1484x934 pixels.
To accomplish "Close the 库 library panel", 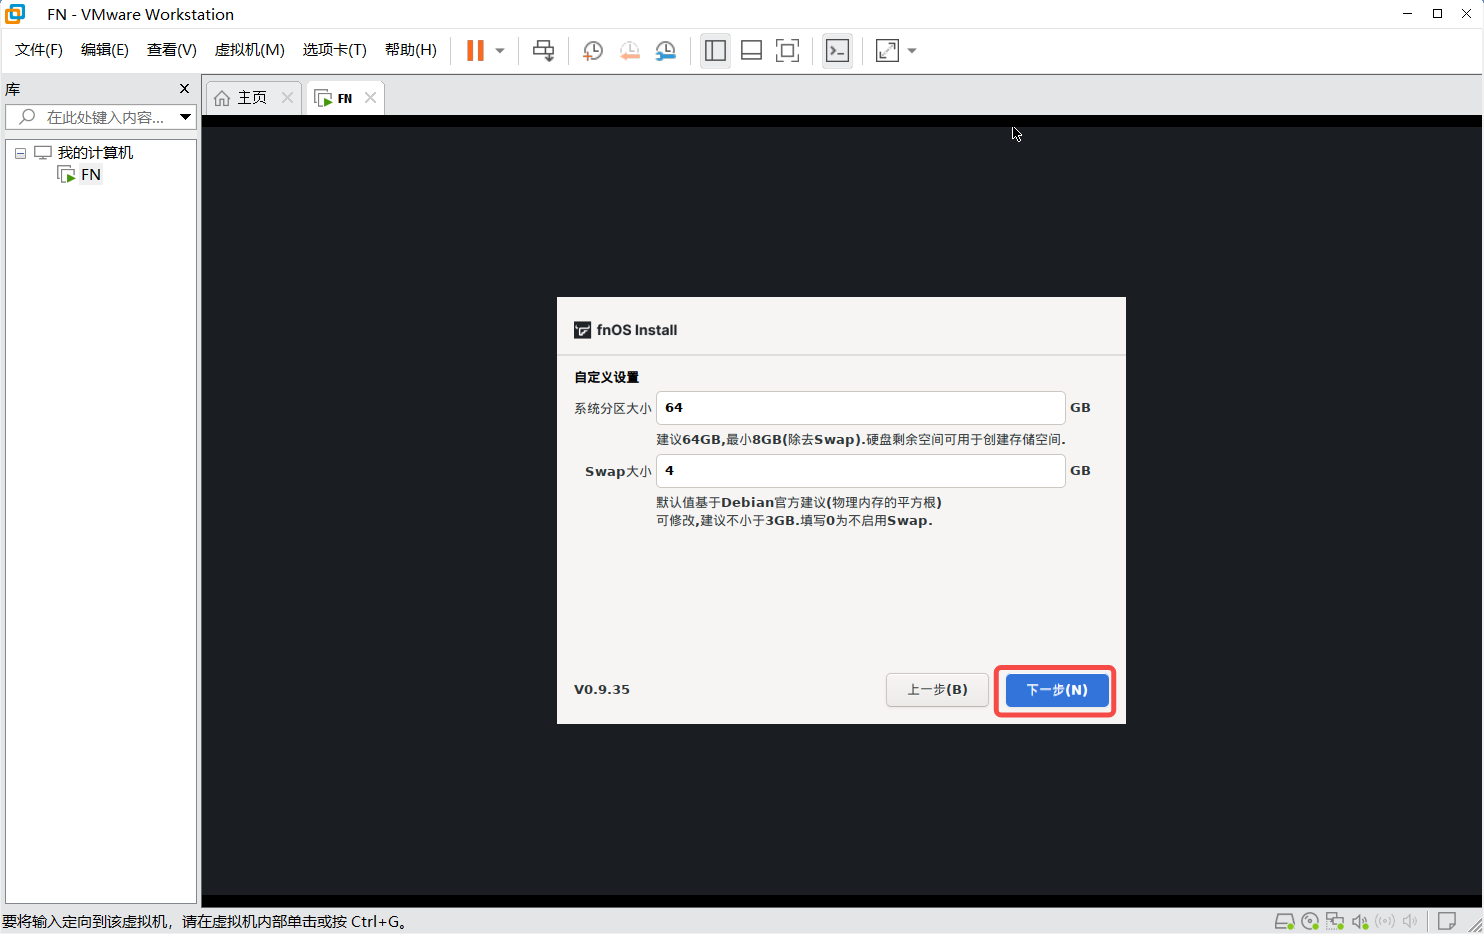I will coord(184,88).
